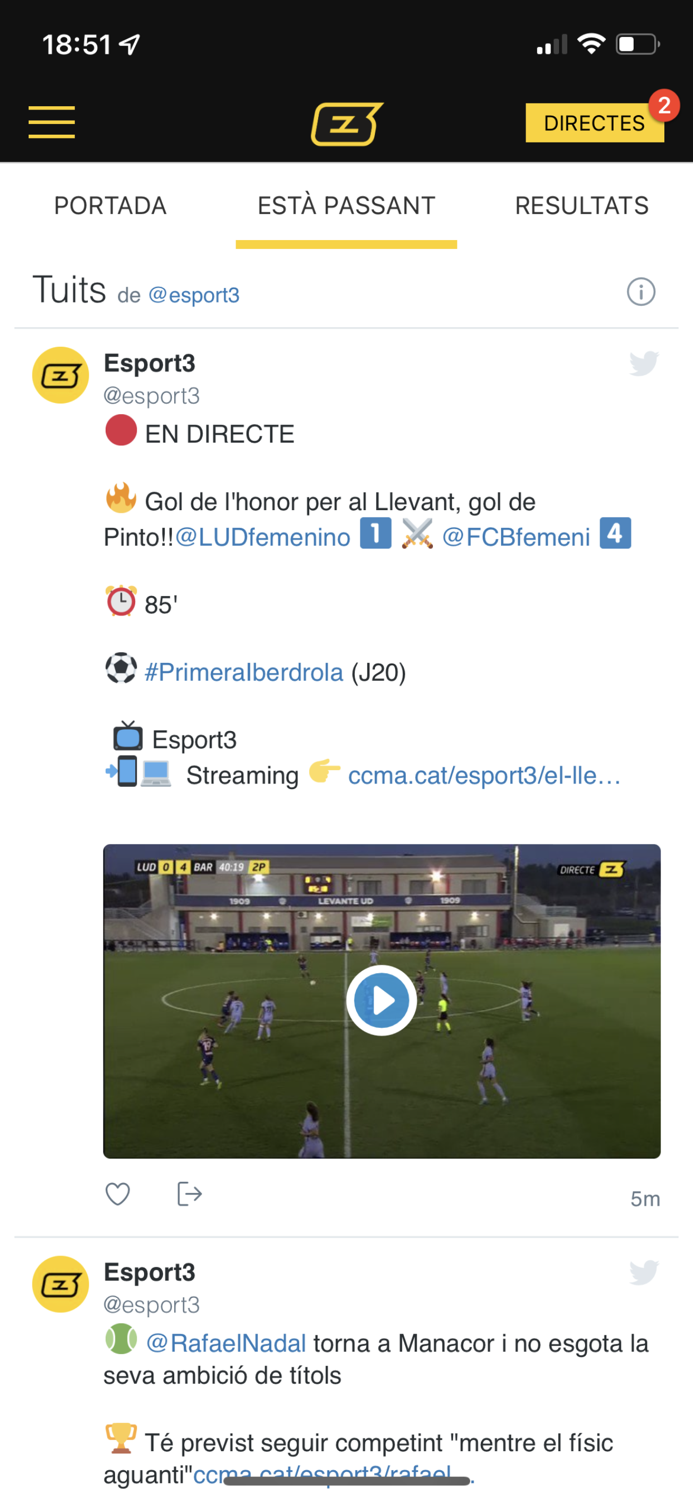
Task: Open the @FCBfemeni mention
Action: 516,538
